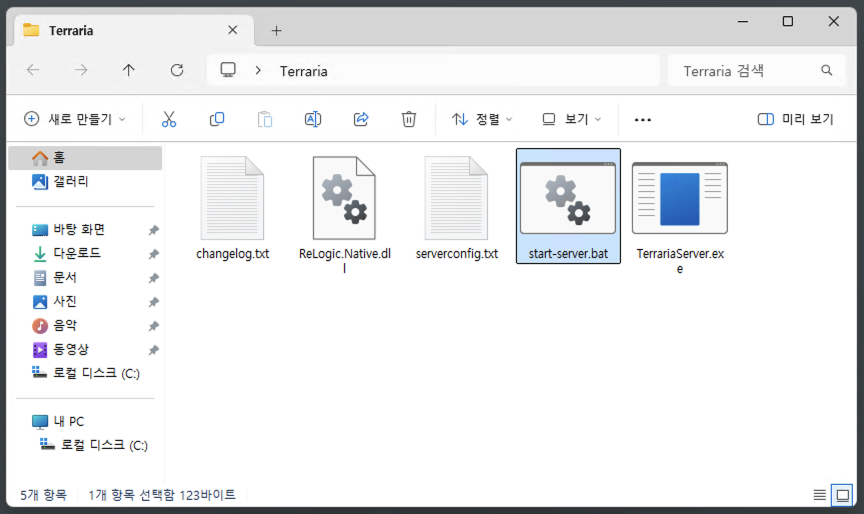Open the 보기 view dropdown
Image resolution: width=864 pixels, height=514 pixels.
tap(571, 119)
